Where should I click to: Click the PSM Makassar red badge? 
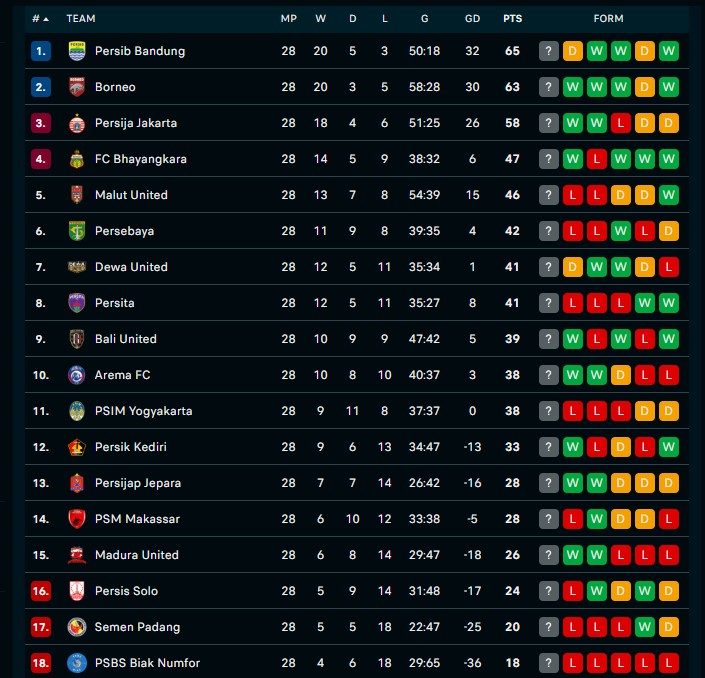pyautogui.click(x=77, y=519)
